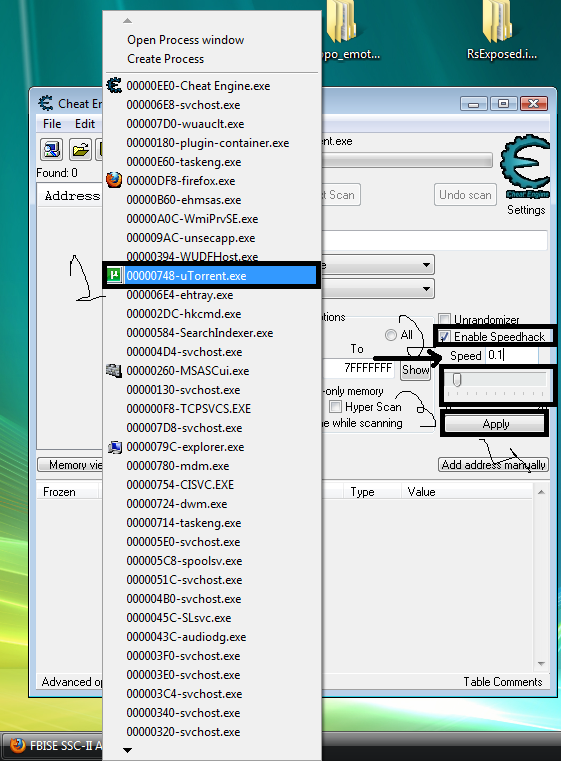The width and height of the screenshot is (561, 761).
Task: Choose Open Process window menu entry
Action: point(185,40)
